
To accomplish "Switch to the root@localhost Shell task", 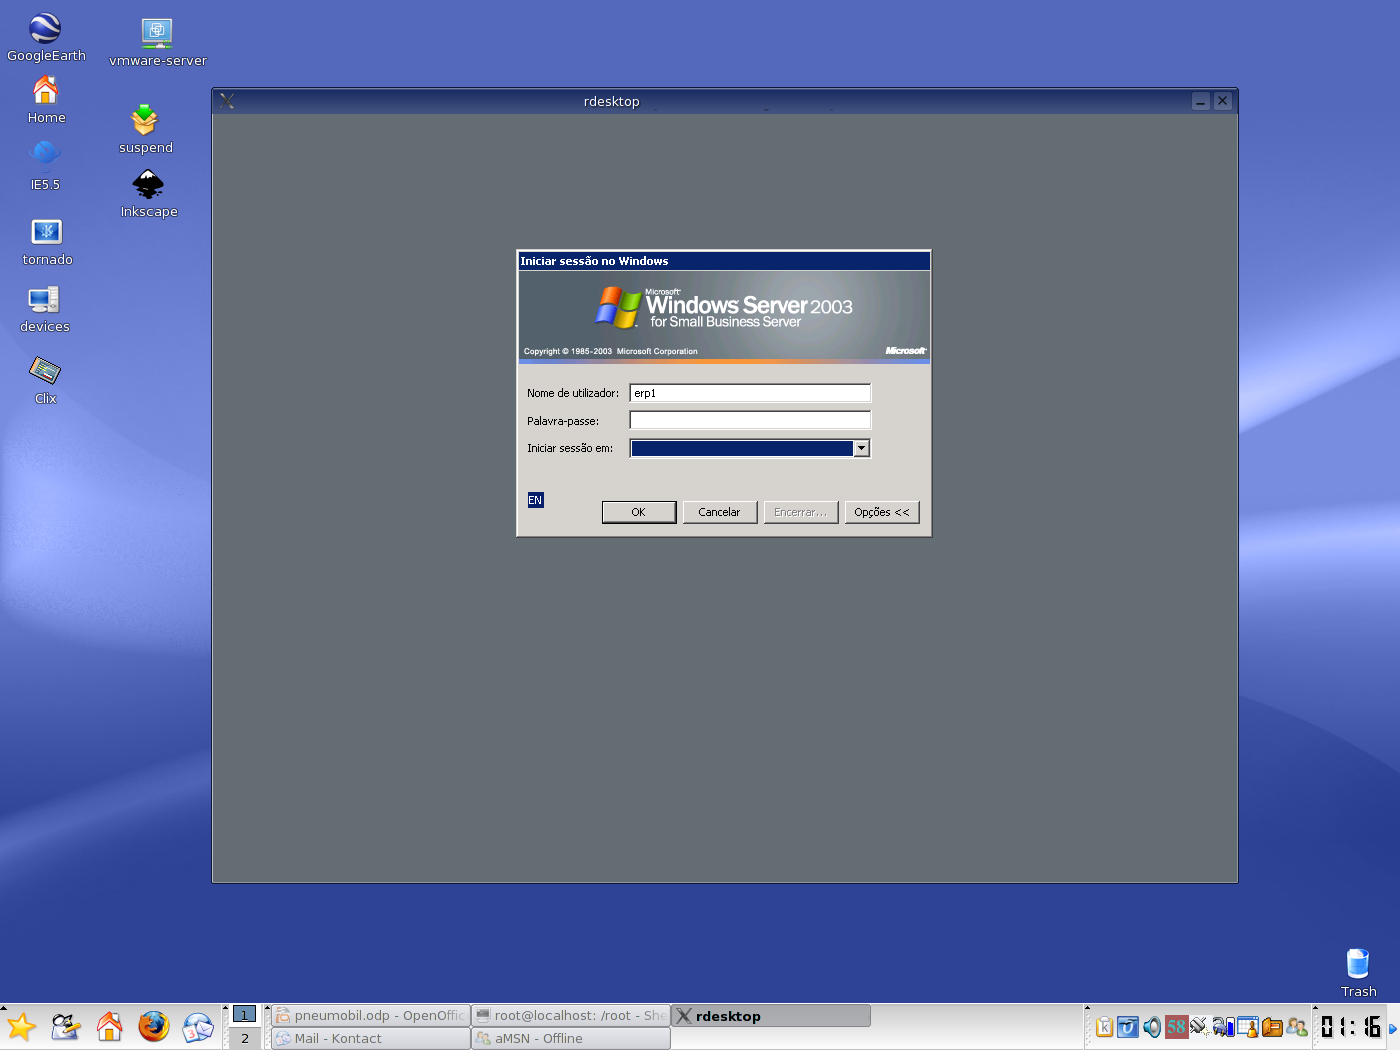I will (570, 1015).
